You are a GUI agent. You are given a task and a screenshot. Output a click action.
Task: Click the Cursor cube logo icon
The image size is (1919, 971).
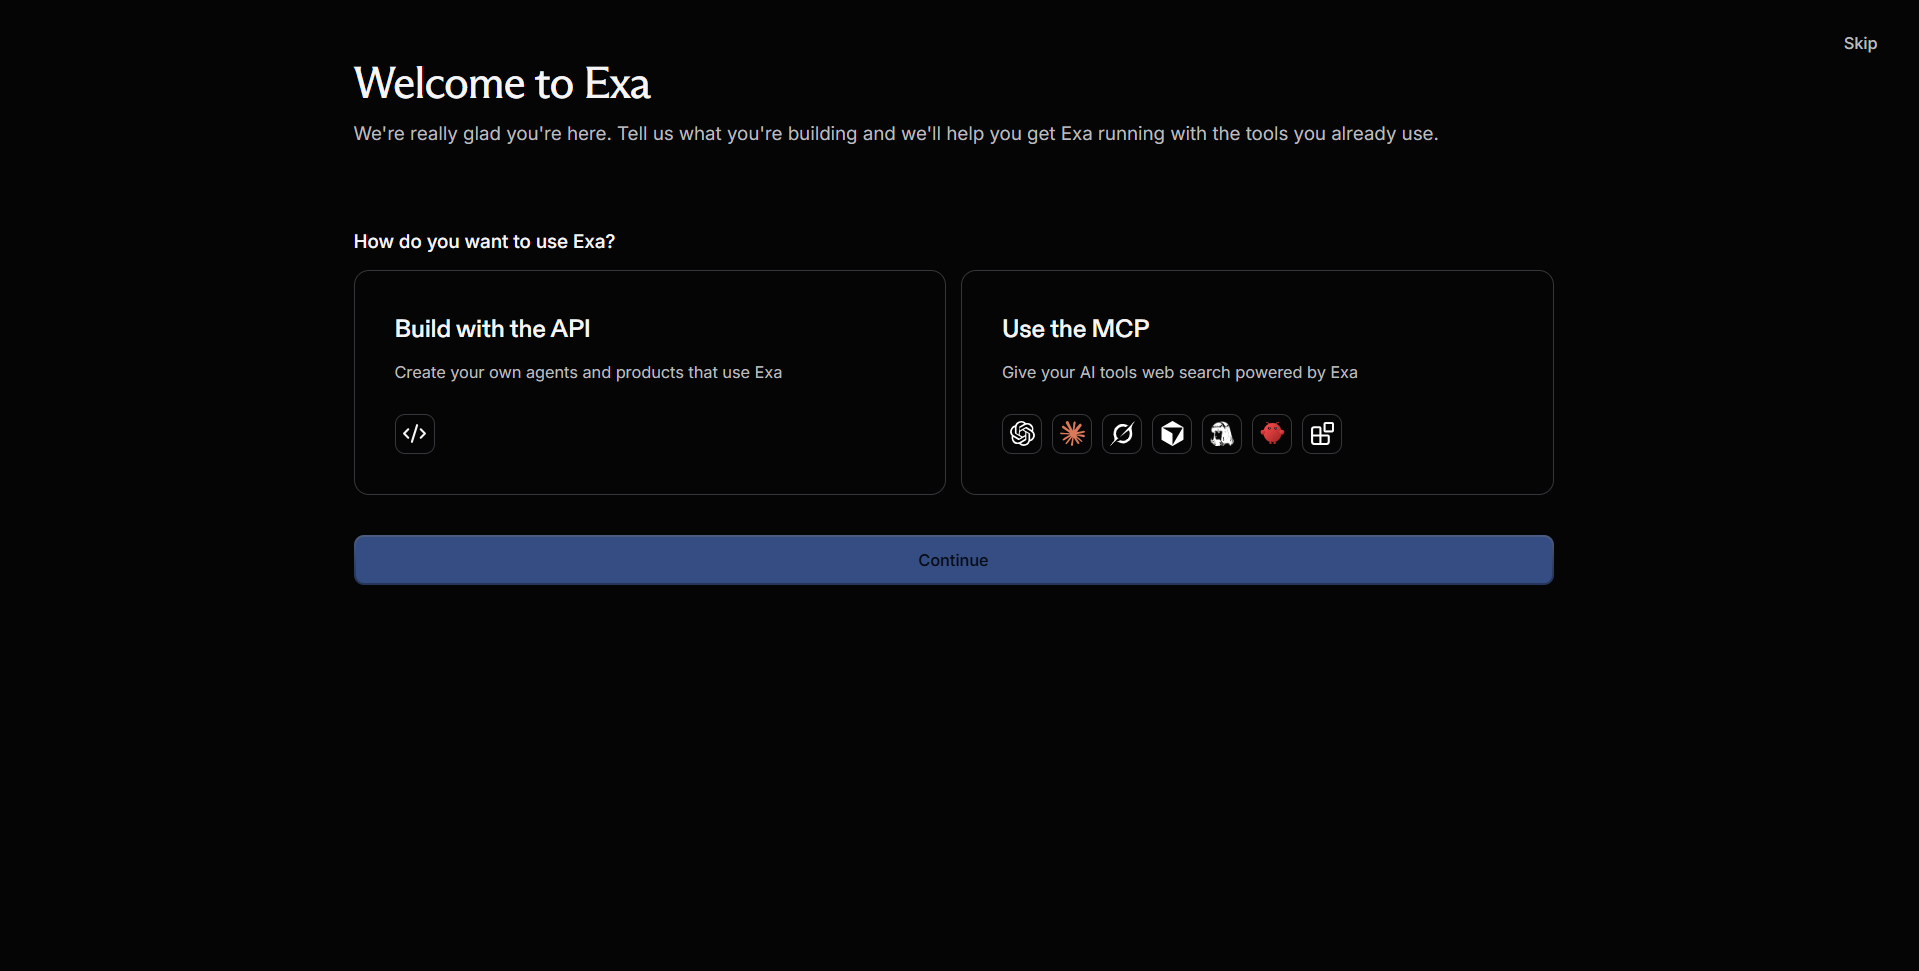pyautogui.click(x=1172, y=434)
